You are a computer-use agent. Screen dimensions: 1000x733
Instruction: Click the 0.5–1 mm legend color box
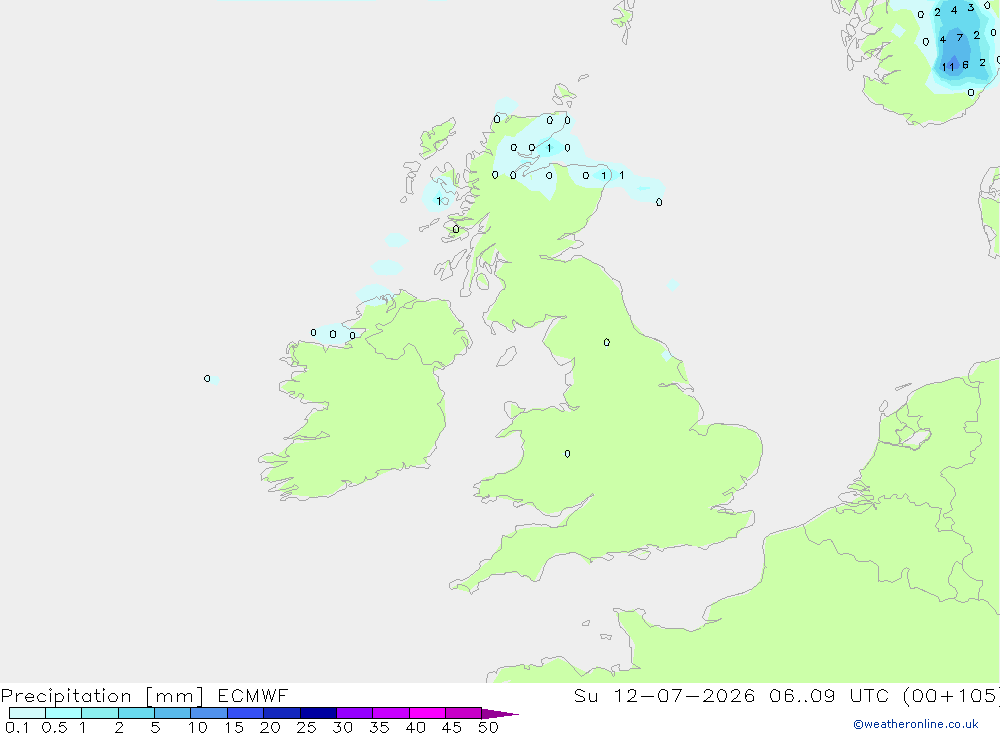[64, 713]
